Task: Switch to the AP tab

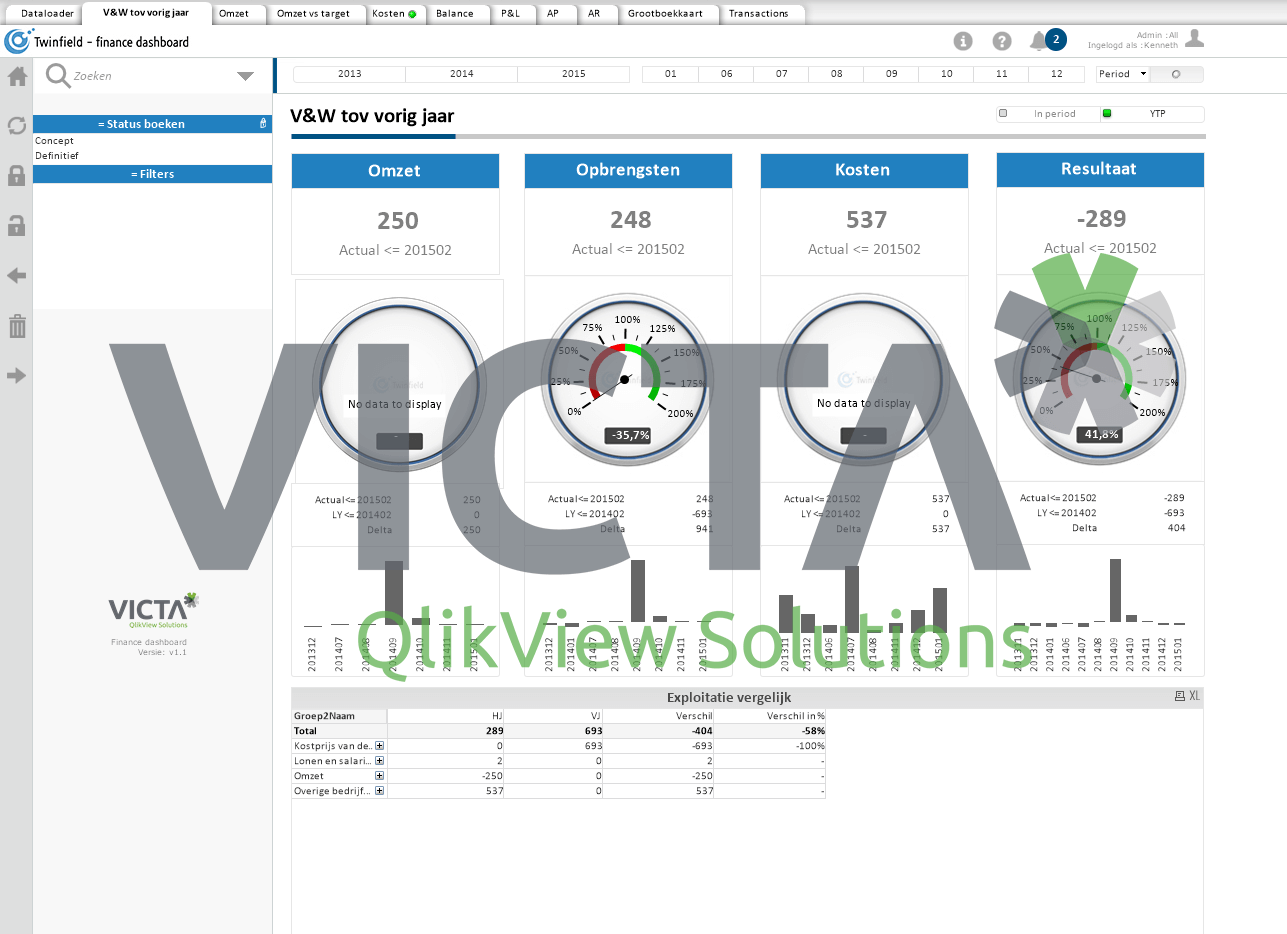Action: click(x=557, y=13)
